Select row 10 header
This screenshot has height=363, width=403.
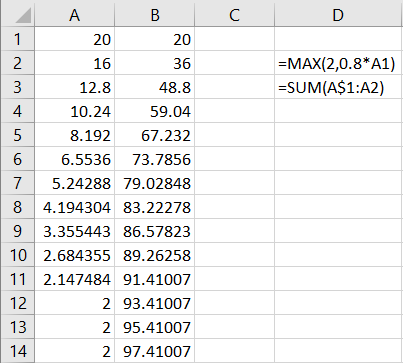[x=17, y=255]
